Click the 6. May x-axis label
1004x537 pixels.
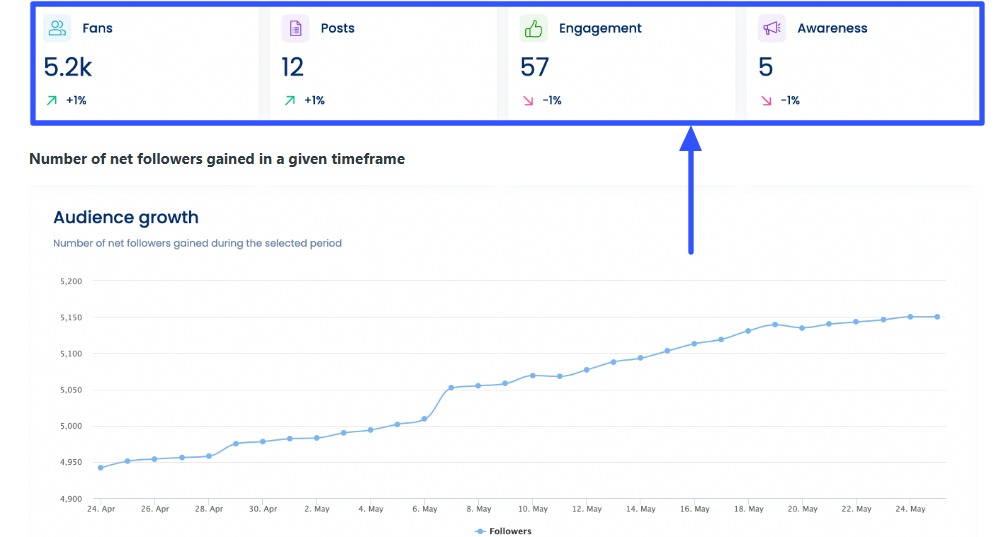(x=425, y=509)
